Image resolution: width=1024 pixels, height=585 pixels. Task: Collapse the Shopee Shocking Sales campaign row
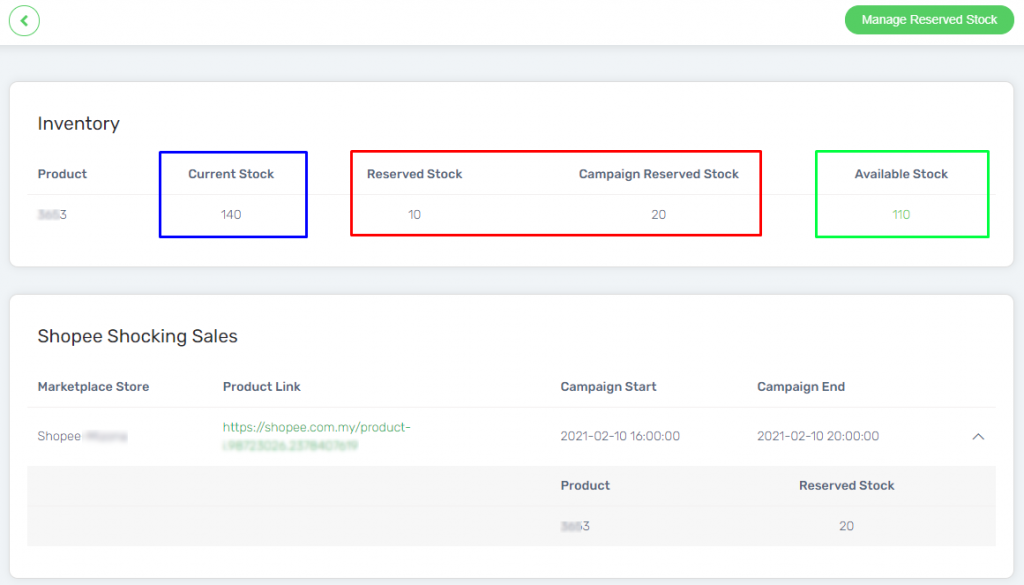[x=977, y=436]
